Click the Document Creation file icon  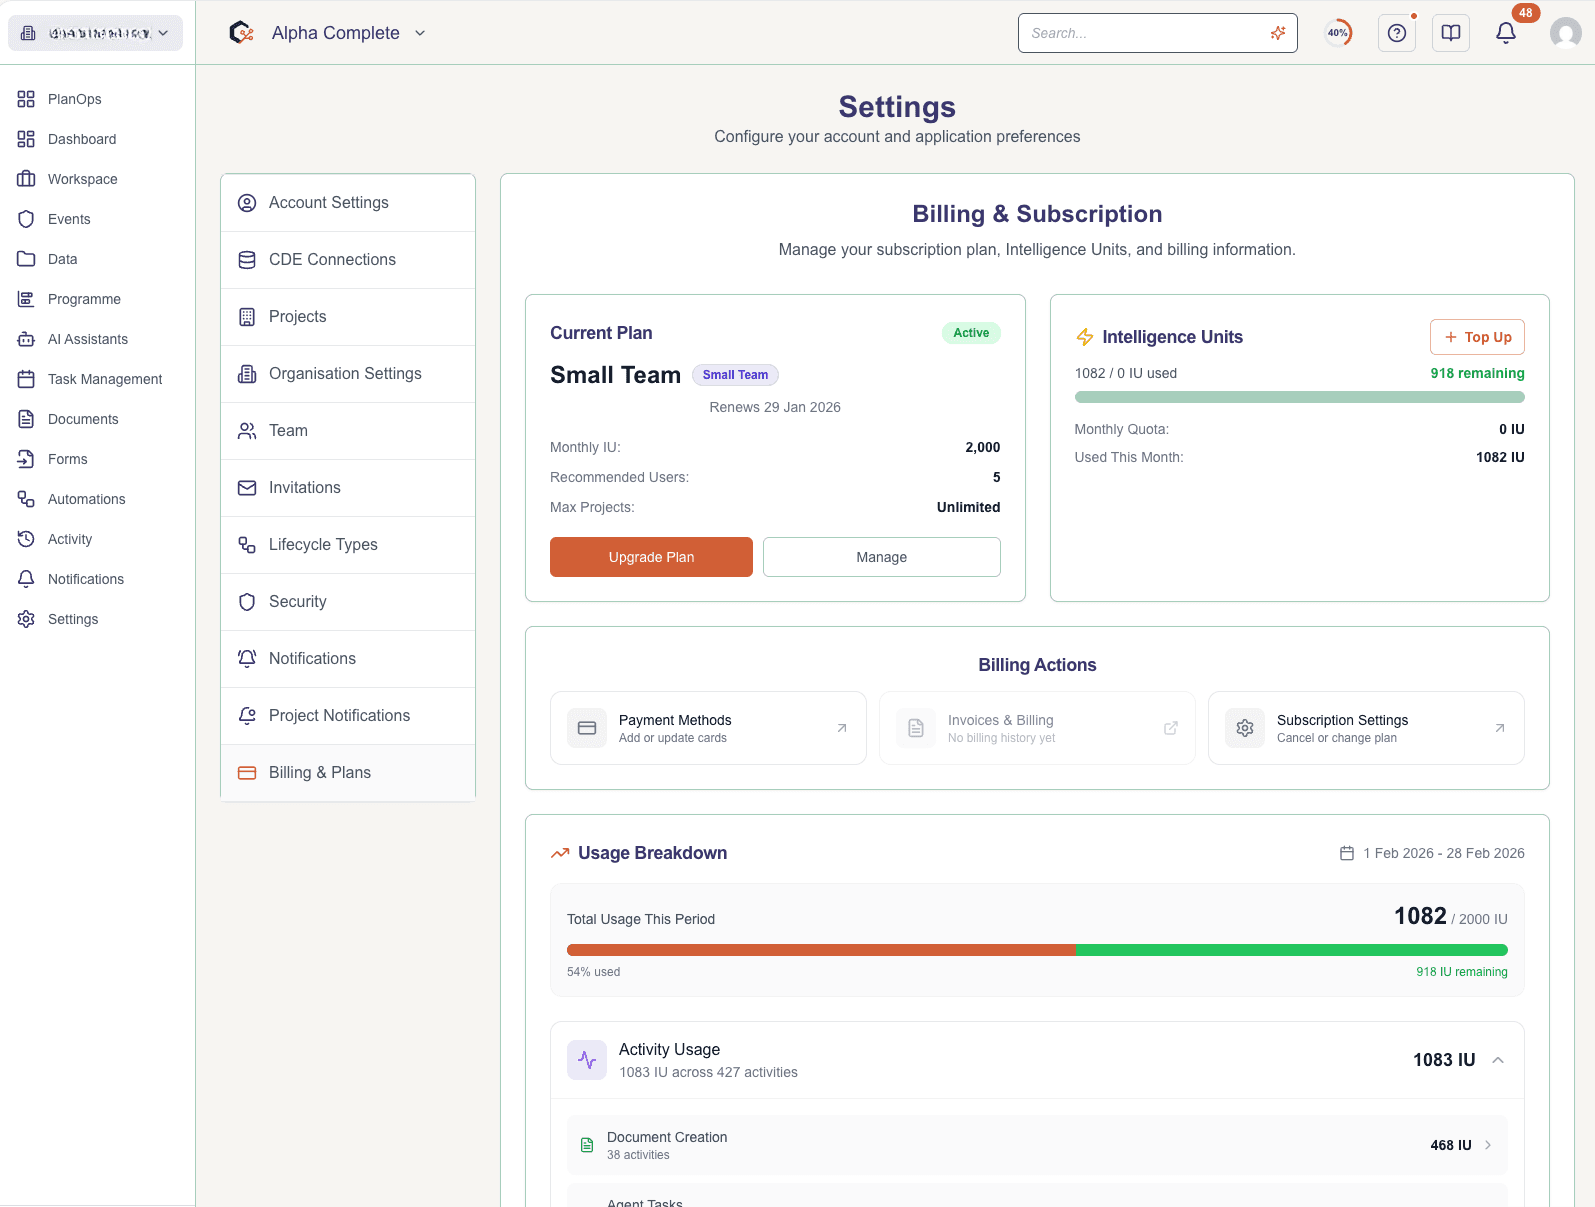coord(587,1145)
